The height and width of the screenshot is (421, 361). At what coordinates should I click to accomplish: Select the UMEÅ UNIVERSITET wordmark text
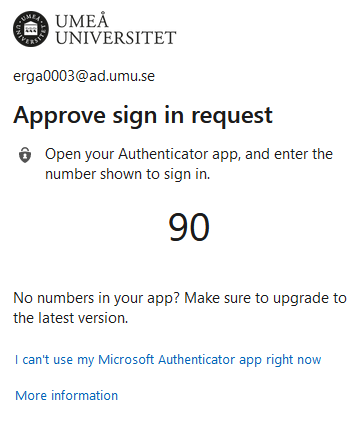pyautogui.click(x=115, y=29)
